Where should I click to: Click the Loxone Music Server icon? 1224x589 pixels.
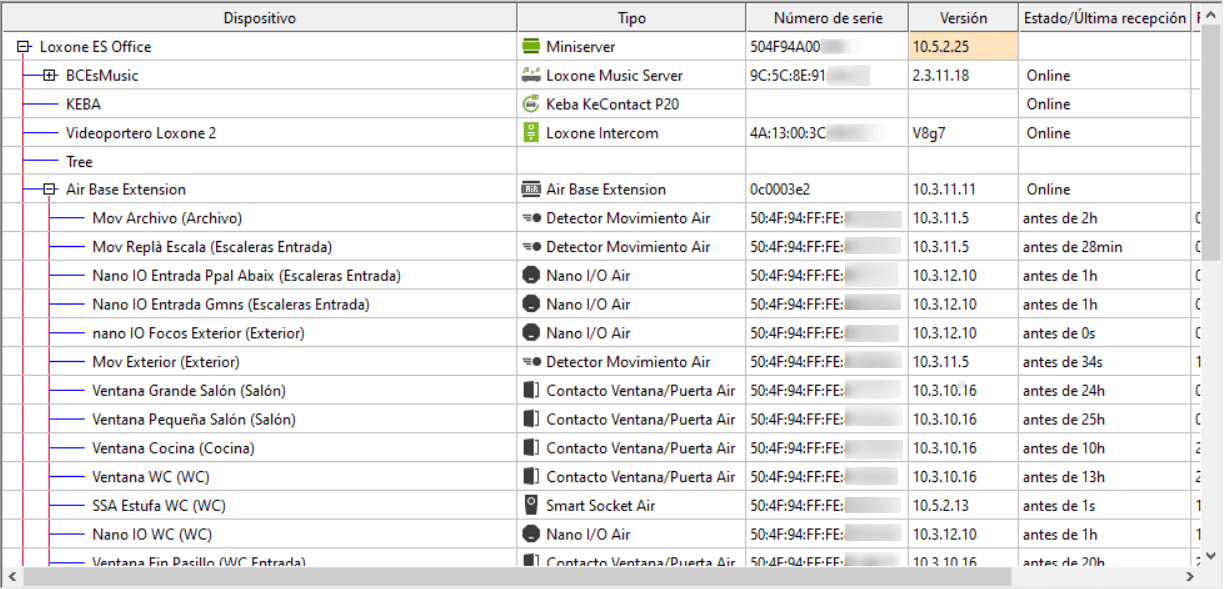coord(531,75)
